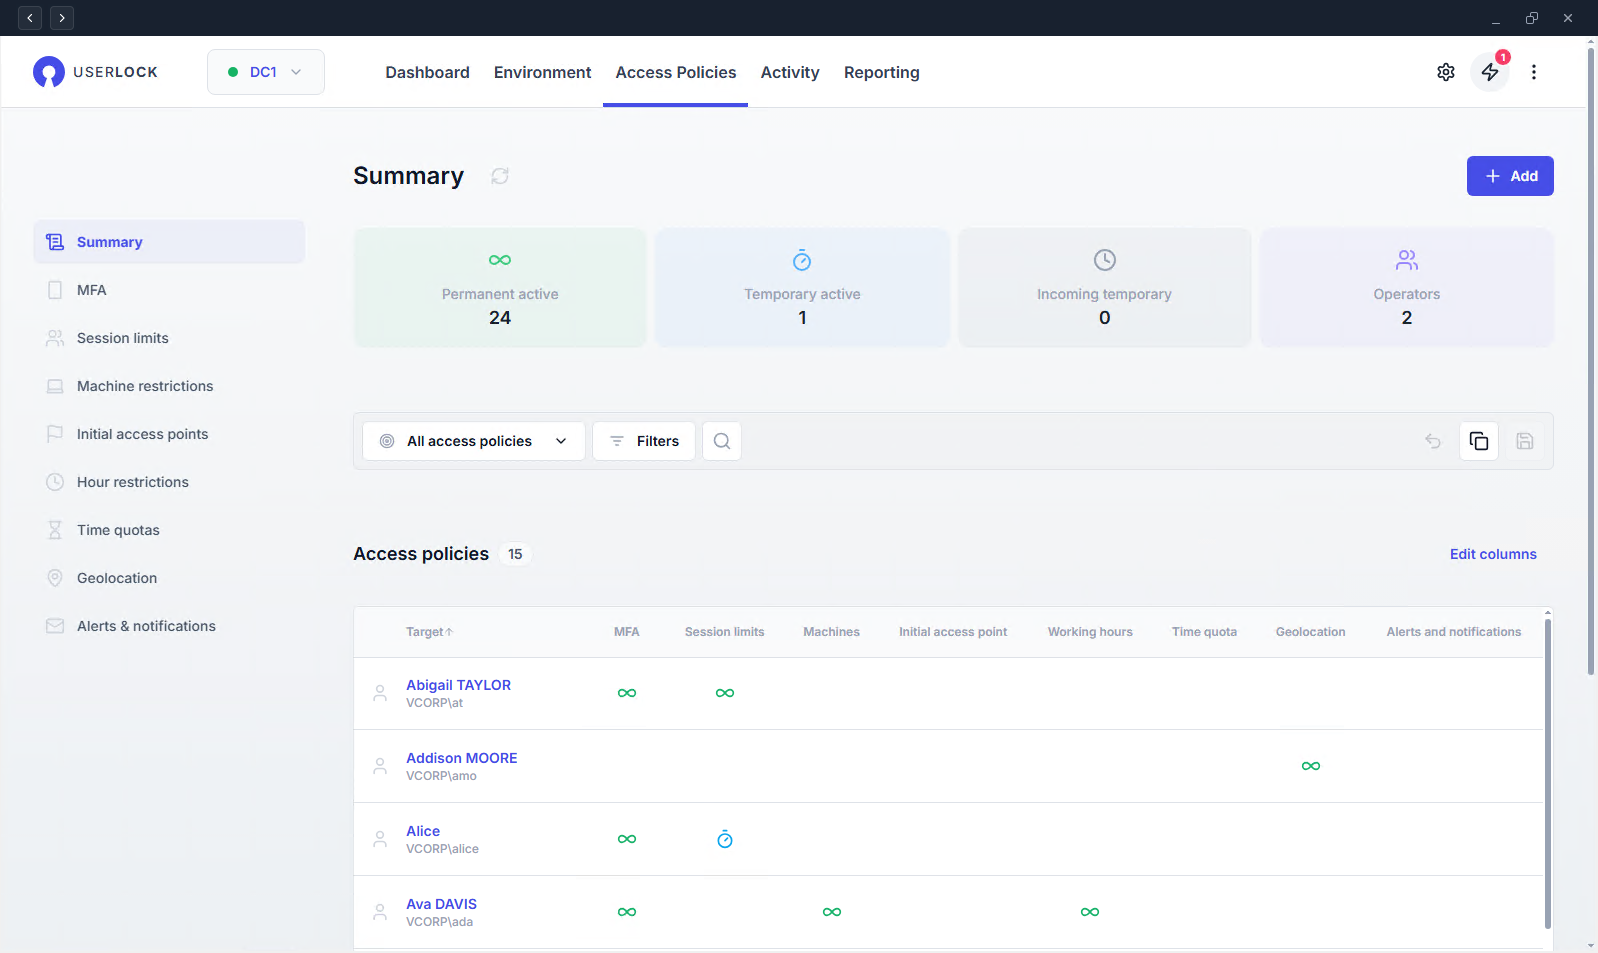Image resolution: width=1598 pixels, height=953 pixels.
Task: Click the Edit columns link
Action: [x=1492, y=554]
